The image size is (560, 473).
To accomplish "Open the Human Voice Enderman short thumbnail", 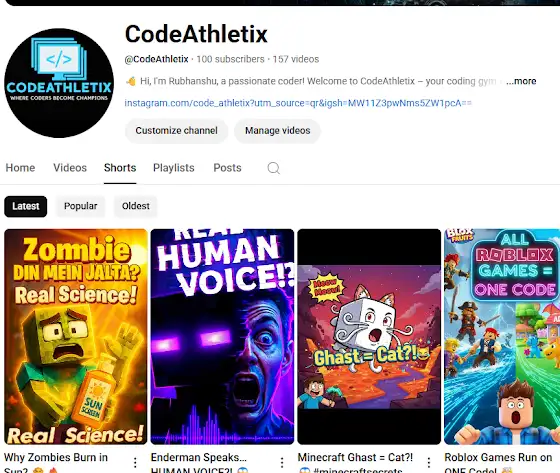I will pos(222,337).
